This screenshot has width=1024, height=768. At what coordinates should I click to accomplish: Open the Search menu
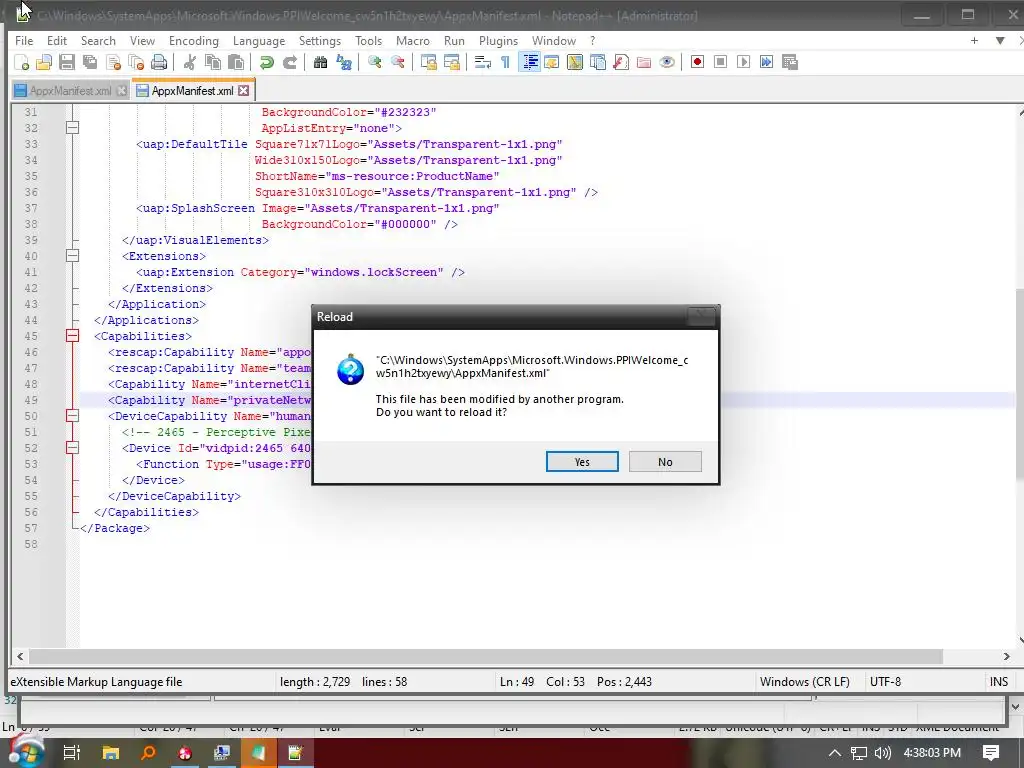tap(98, 40)
